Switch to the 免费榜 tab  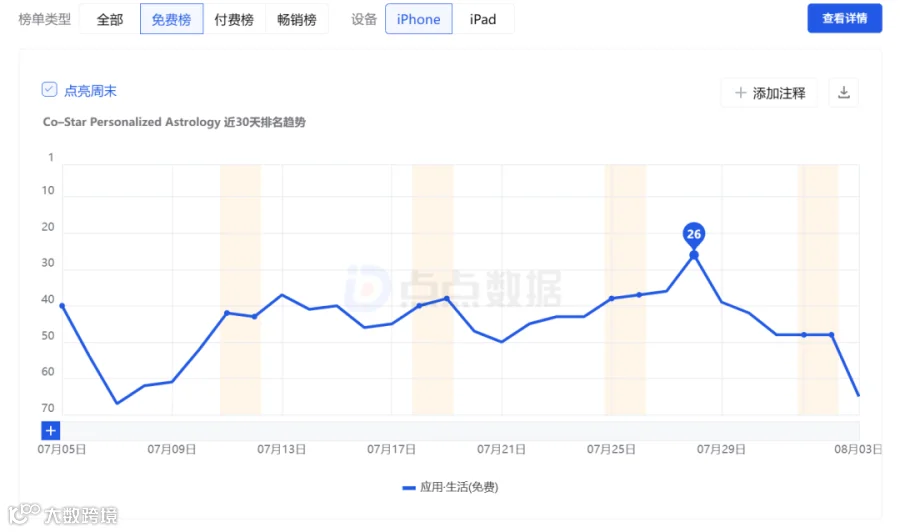(x=172, y=19)
